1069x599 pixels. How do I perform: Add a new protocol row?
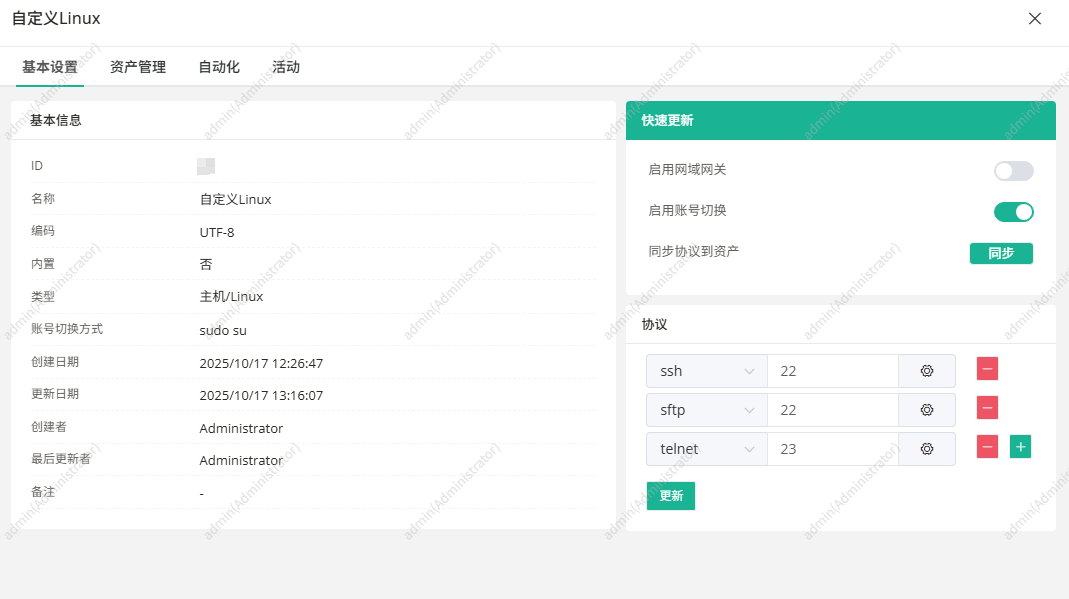[x=1020, y=447]
